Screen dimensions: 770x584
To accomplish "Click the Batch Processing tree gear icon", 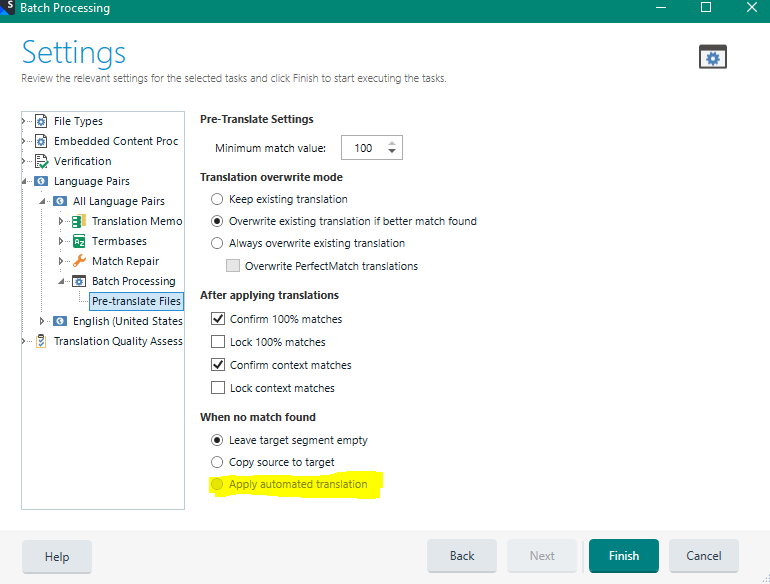I will (79, 281).
